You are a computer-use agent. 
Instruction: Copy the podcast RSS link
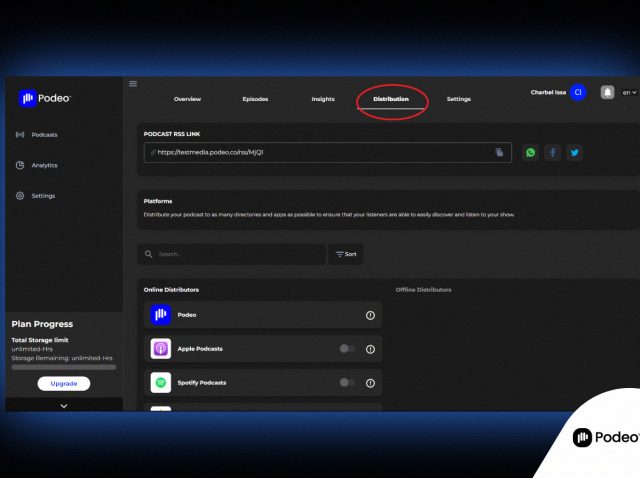pyautogui.click(x=499, y=152)
